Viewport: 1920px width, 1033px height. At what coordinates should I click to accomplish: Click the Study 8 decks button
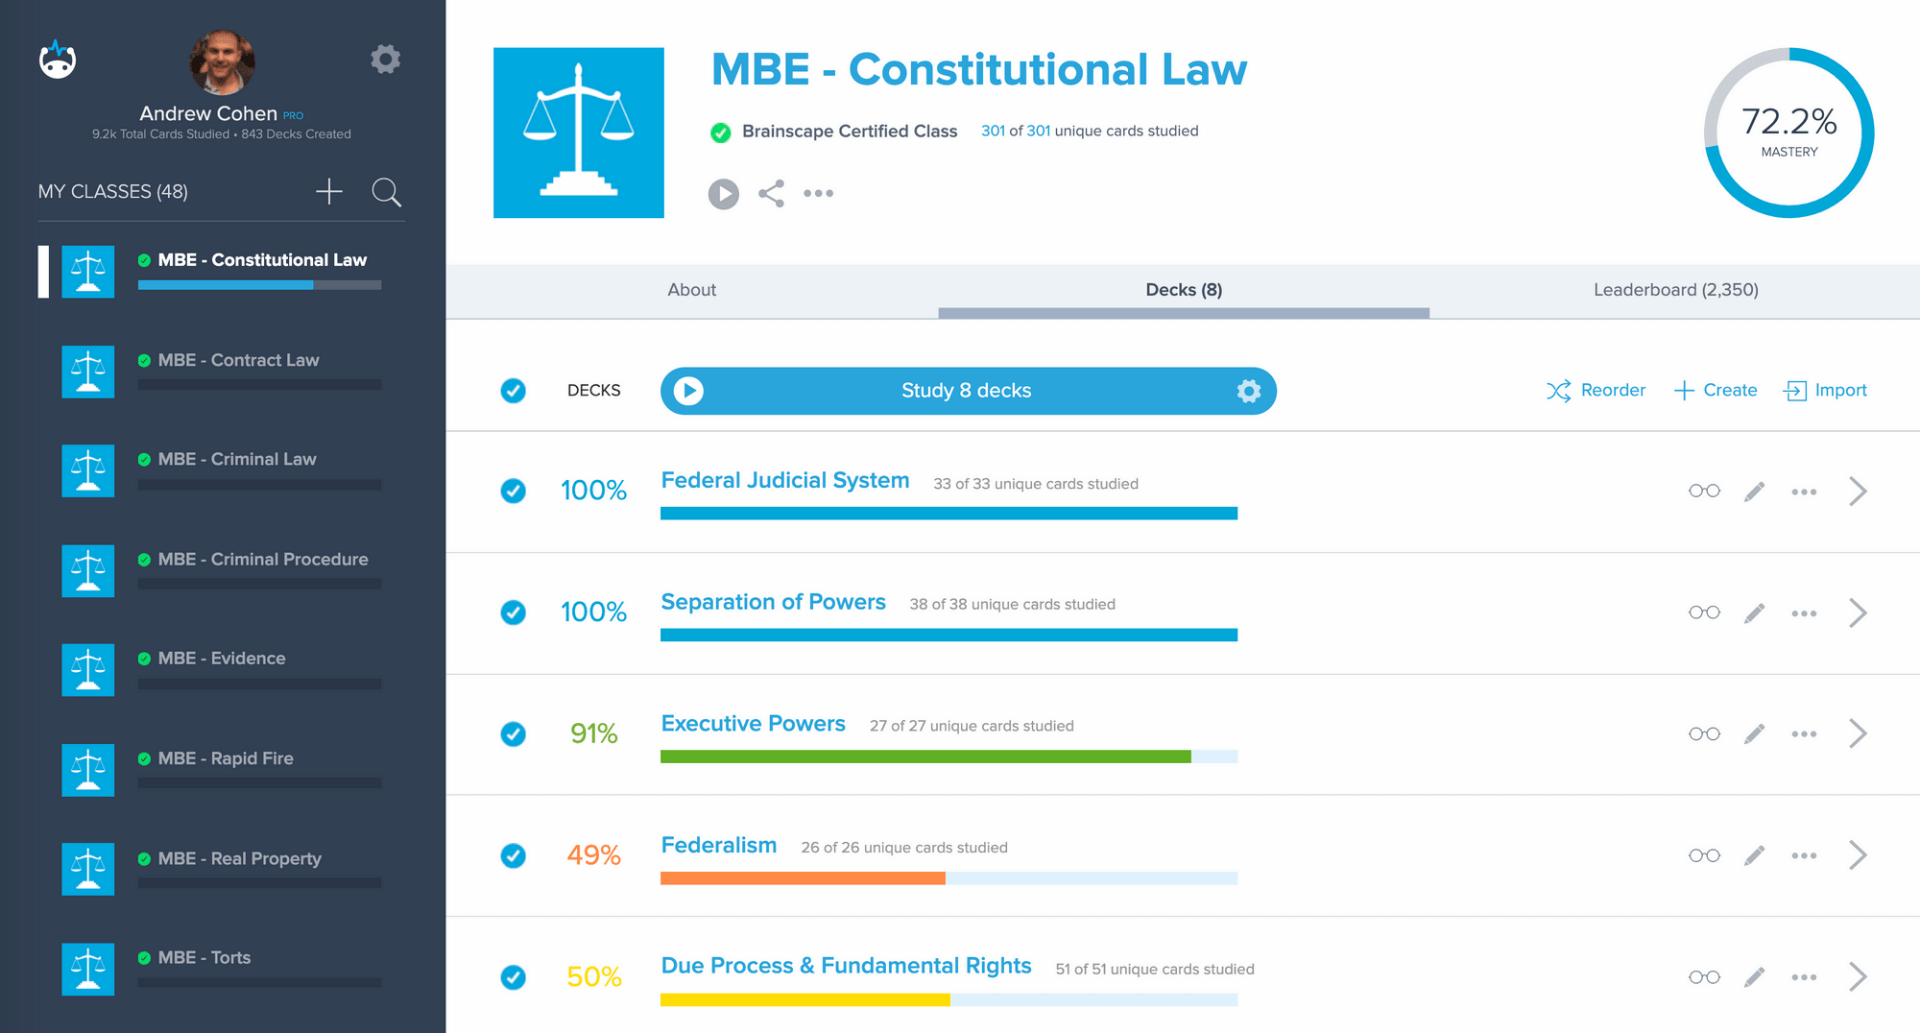(x=966, y=391)
